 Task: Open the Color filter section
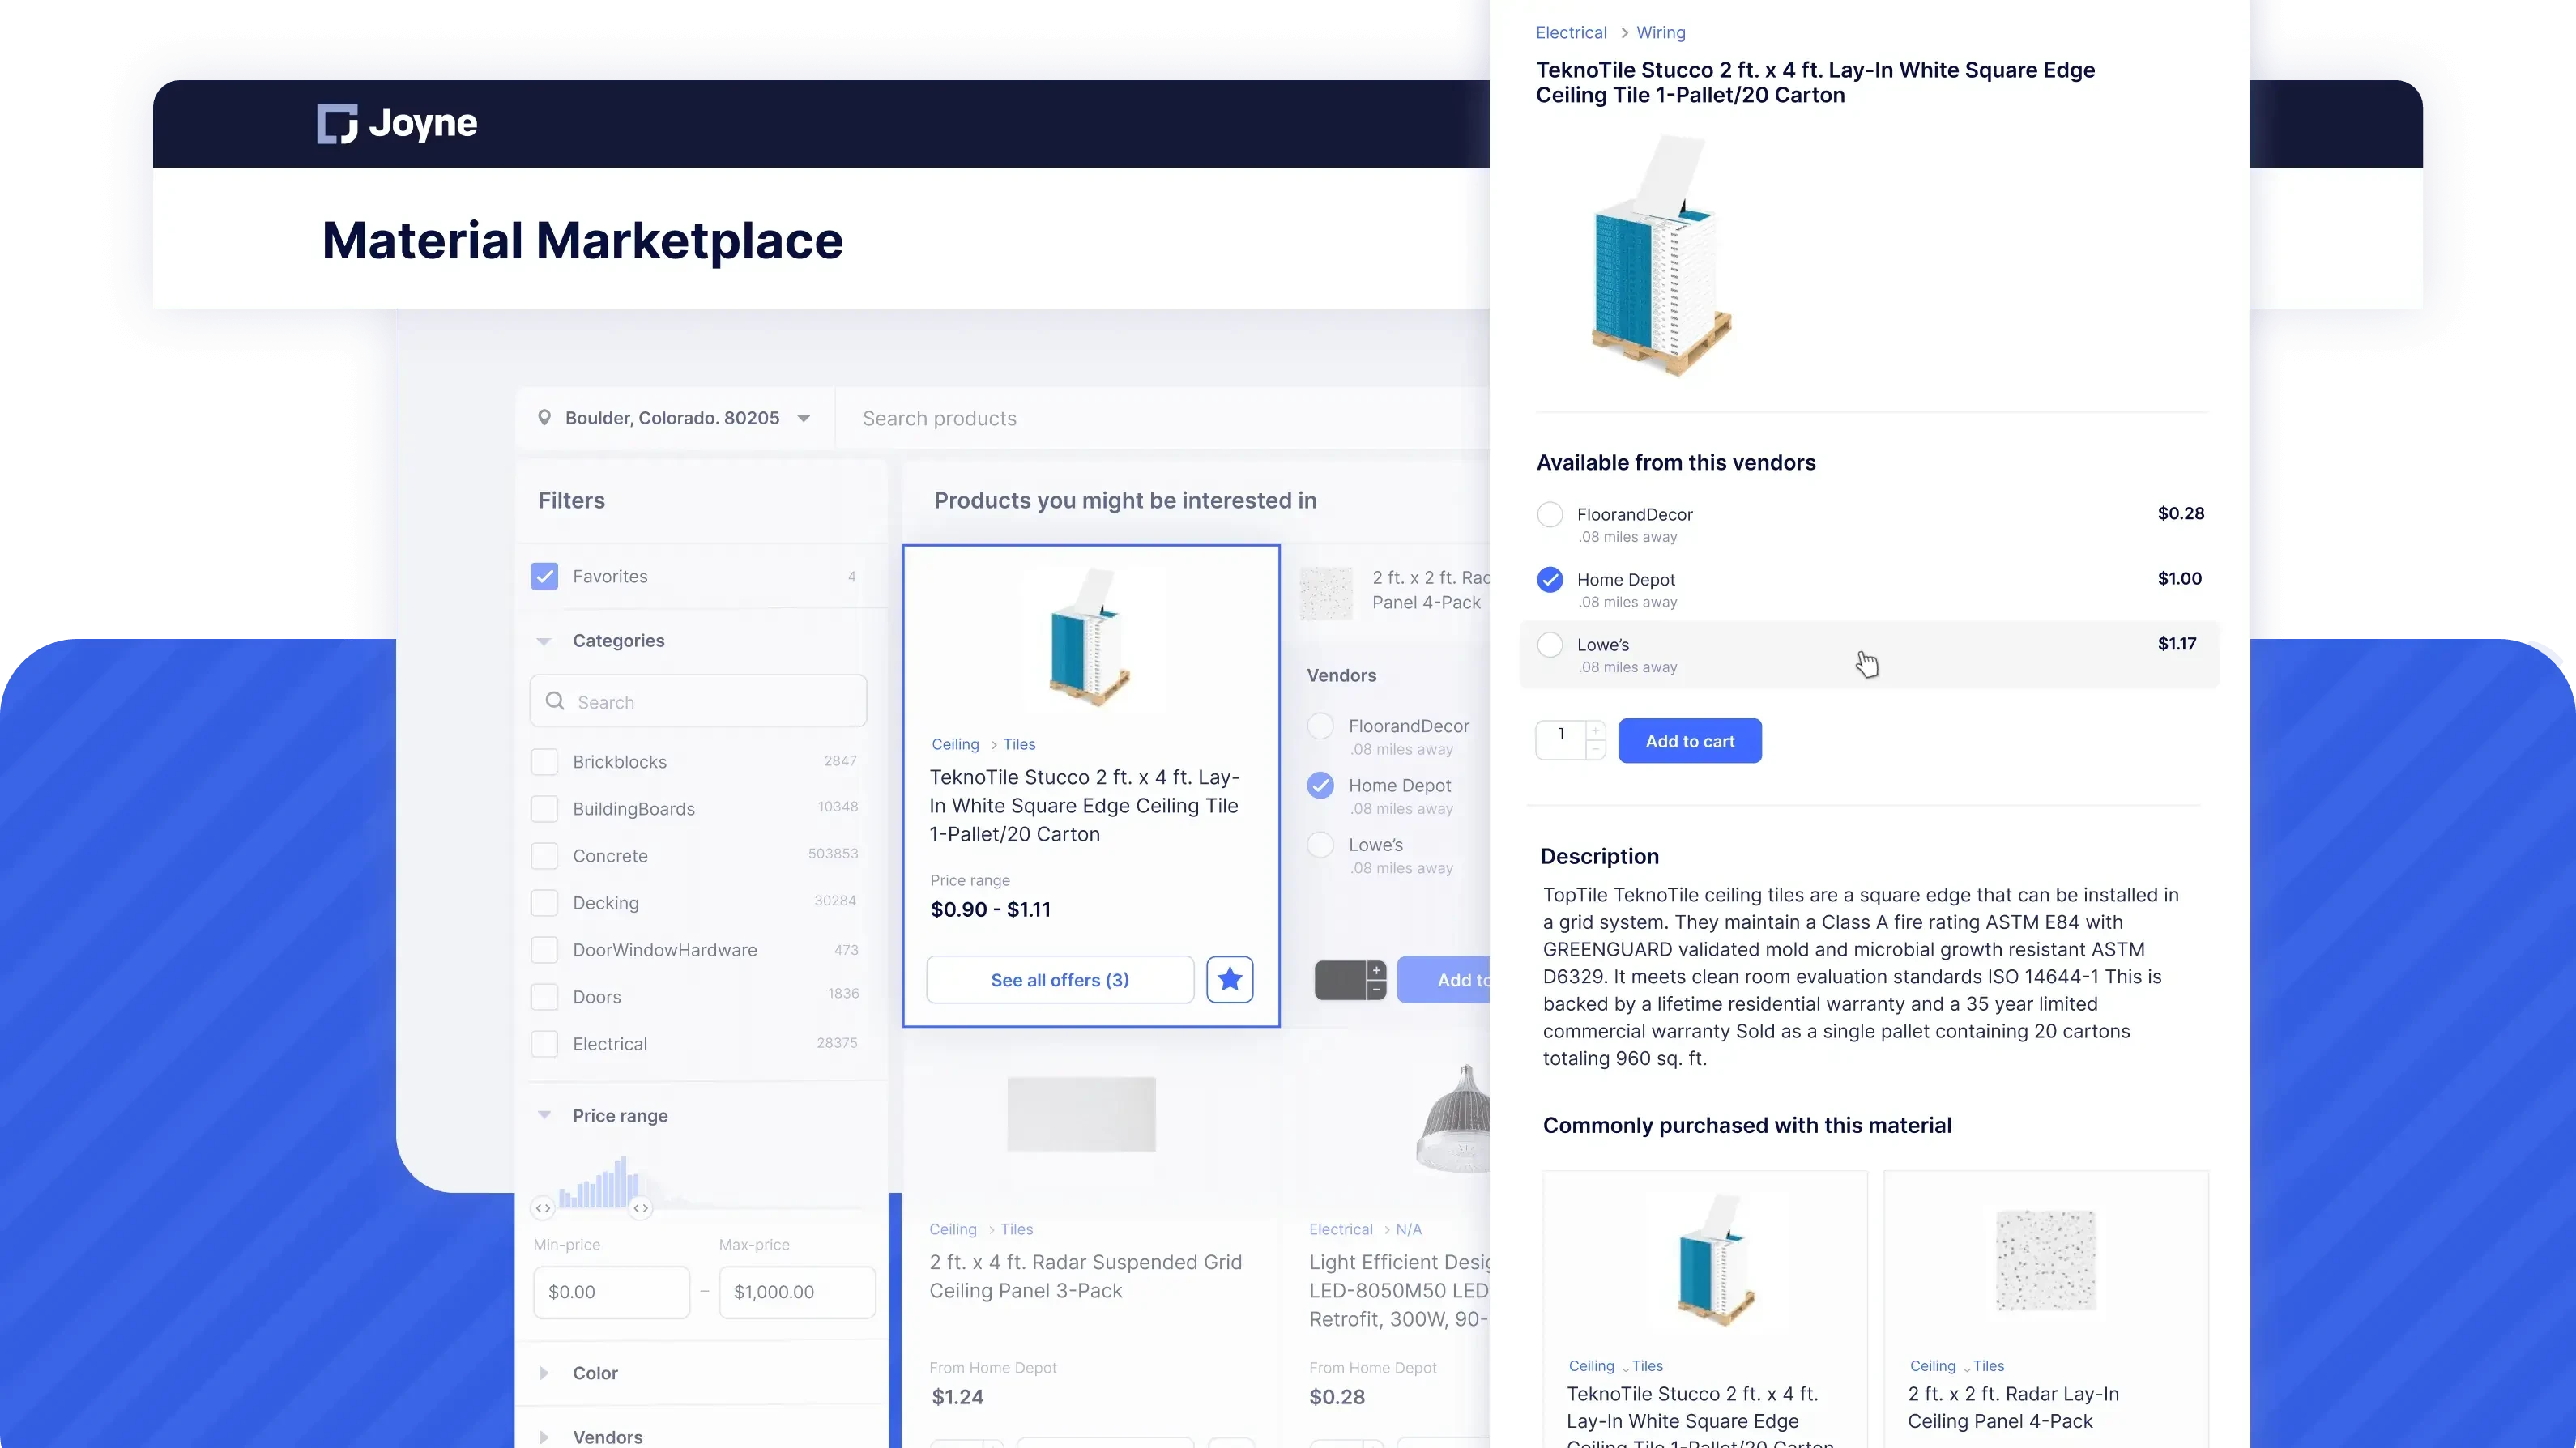tap(544, 1372)
